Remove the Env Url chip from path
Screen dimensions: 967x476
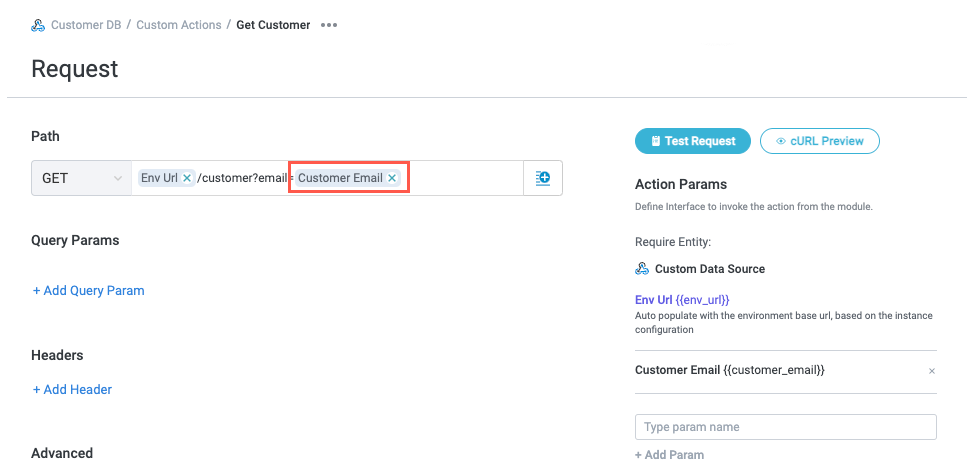pyautogui.click(x=187, y=178)
